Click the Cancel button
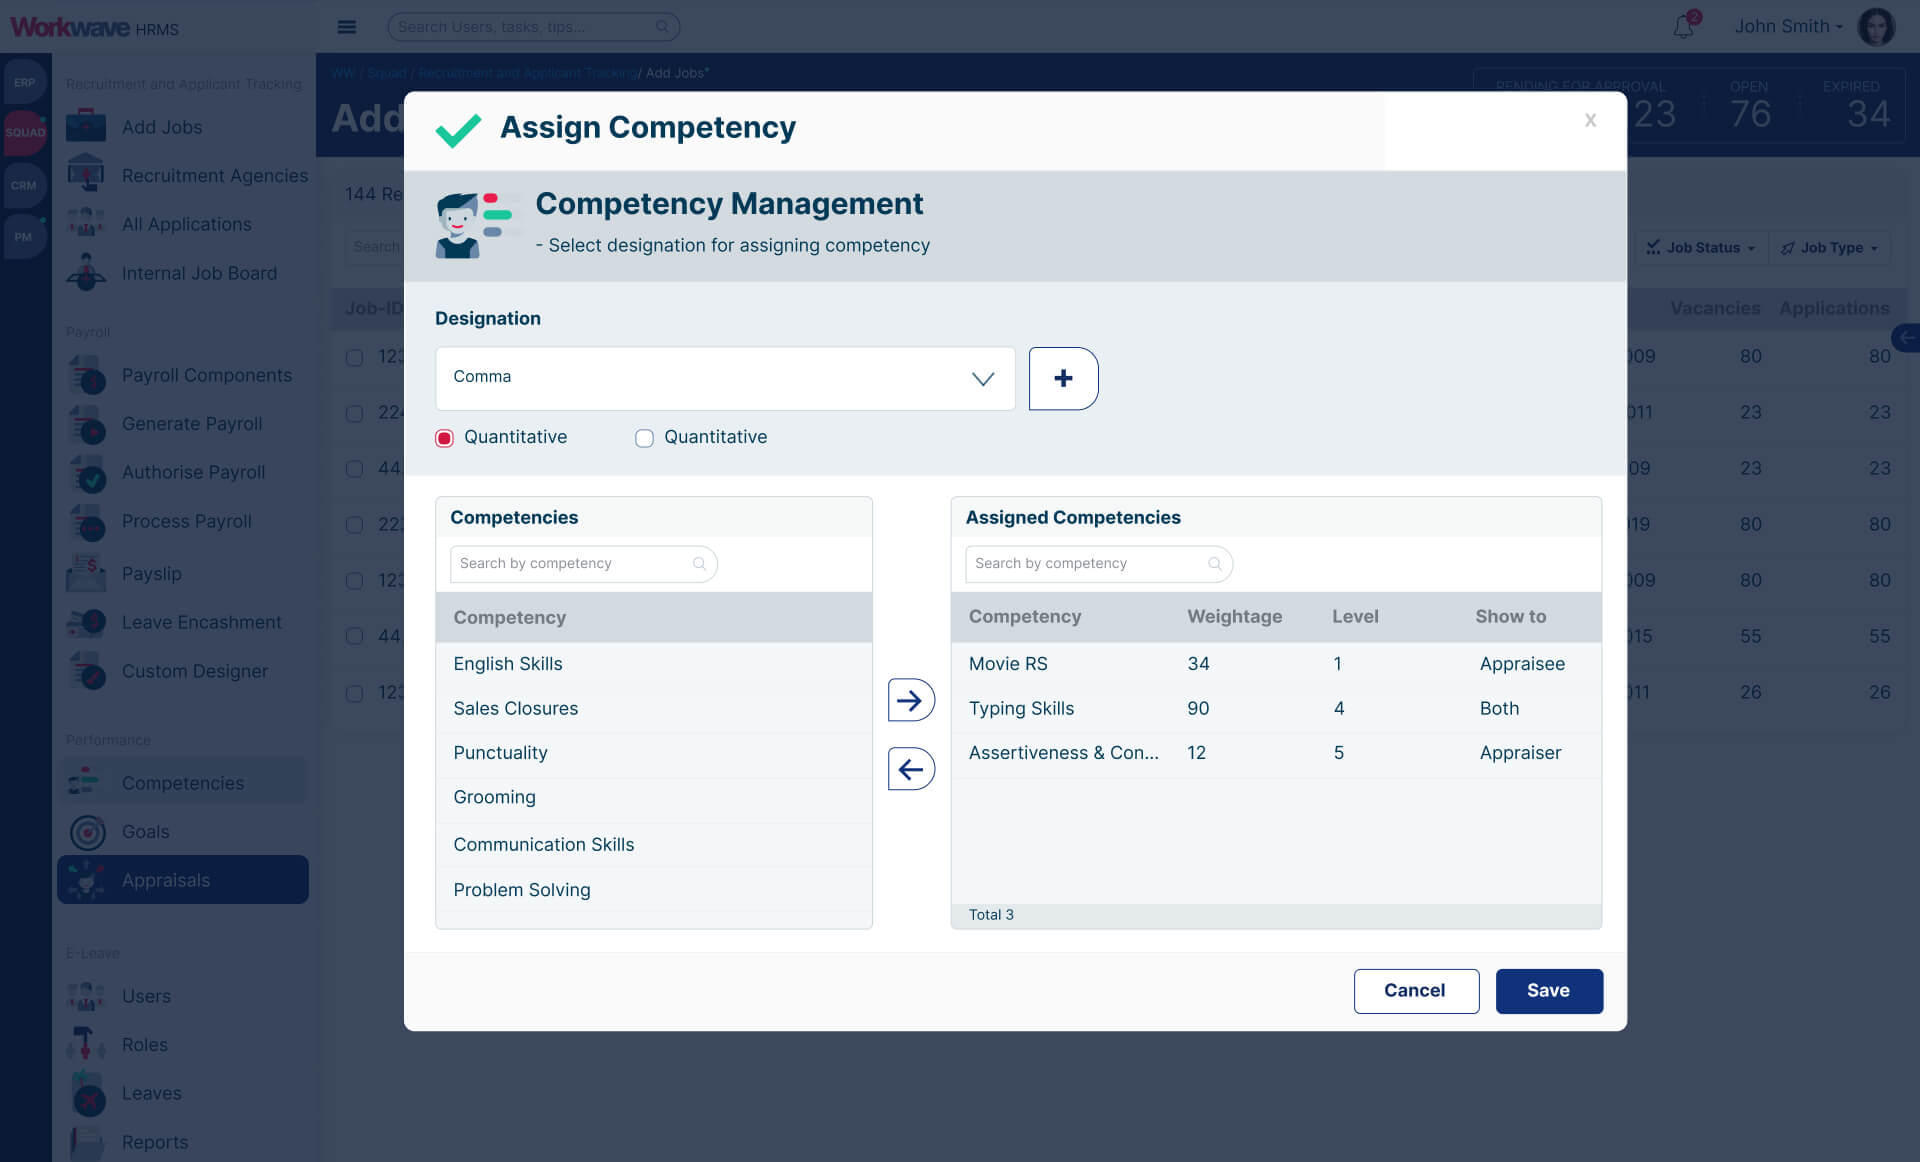Viewport: 1920px width, 1162px height. (x=1415, y=991)
